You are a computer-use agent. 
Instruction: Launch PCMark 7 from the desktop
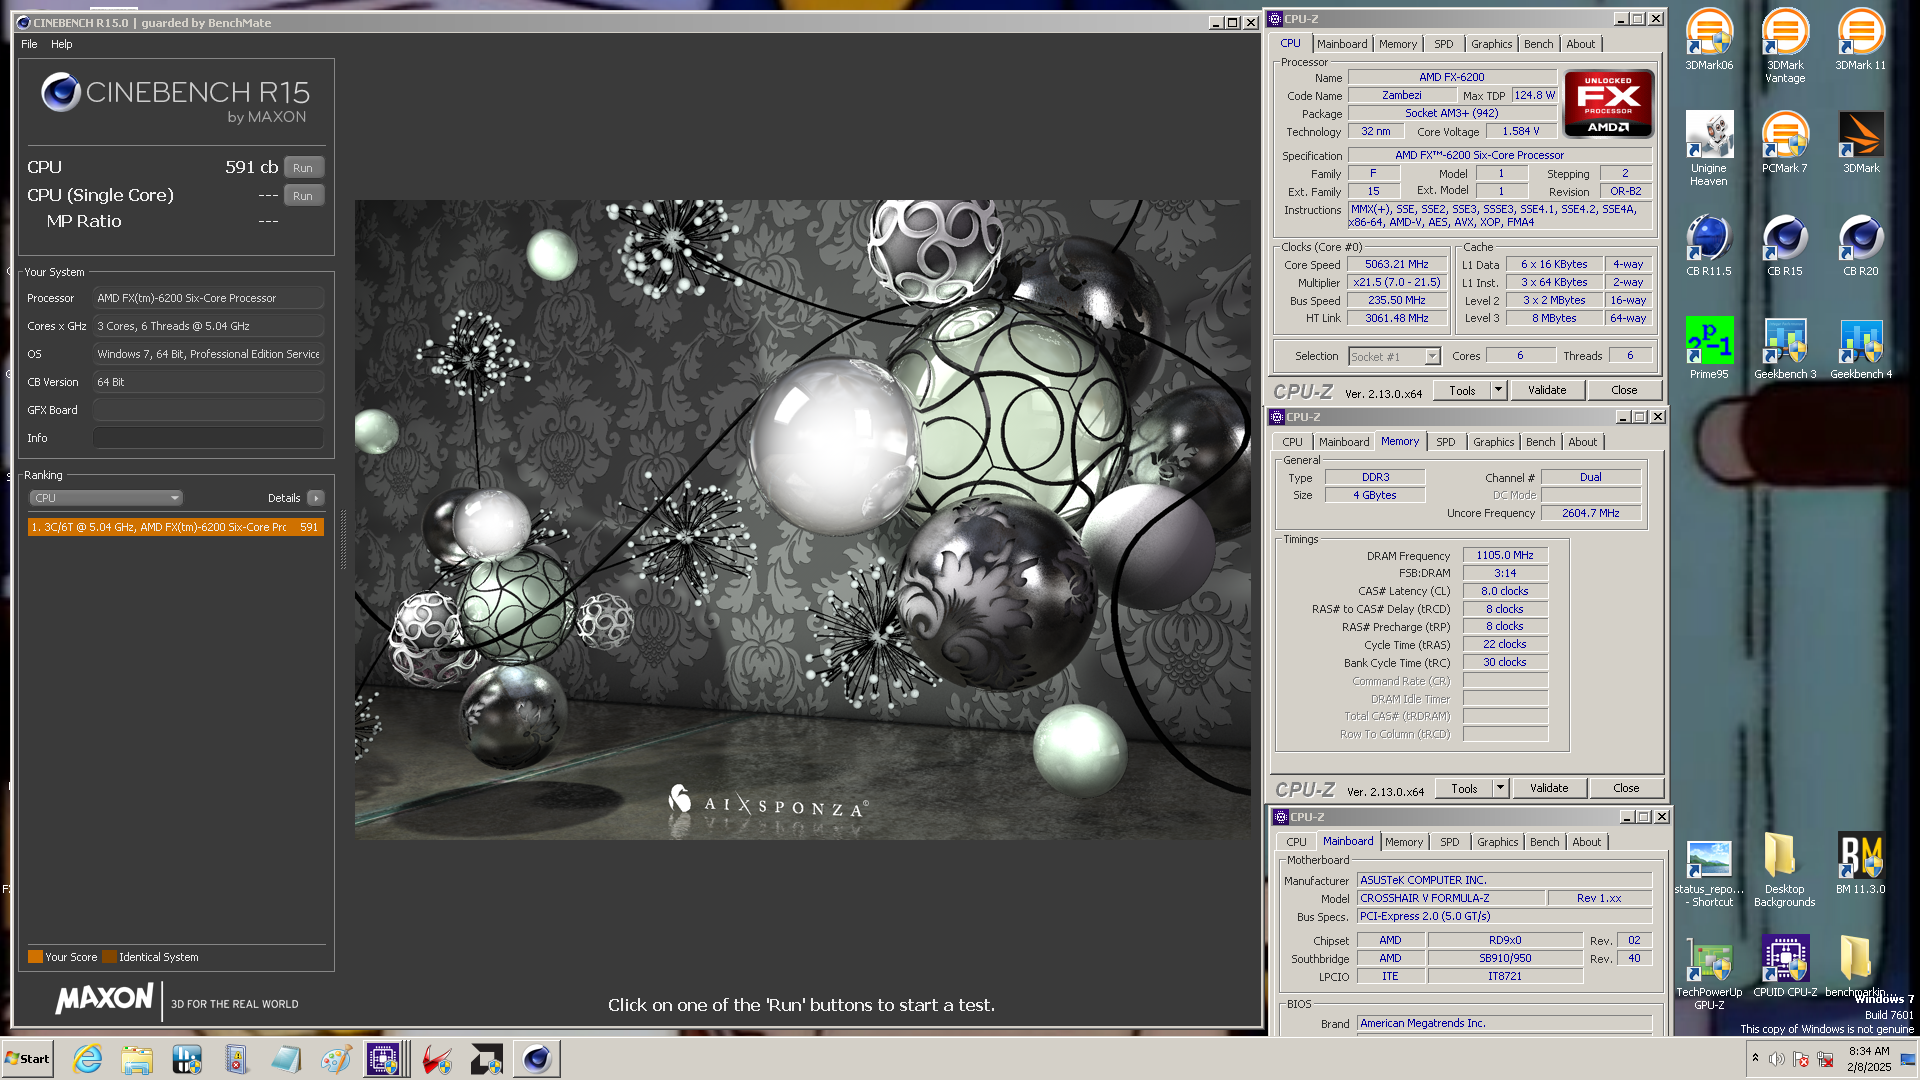(1785, 142)
